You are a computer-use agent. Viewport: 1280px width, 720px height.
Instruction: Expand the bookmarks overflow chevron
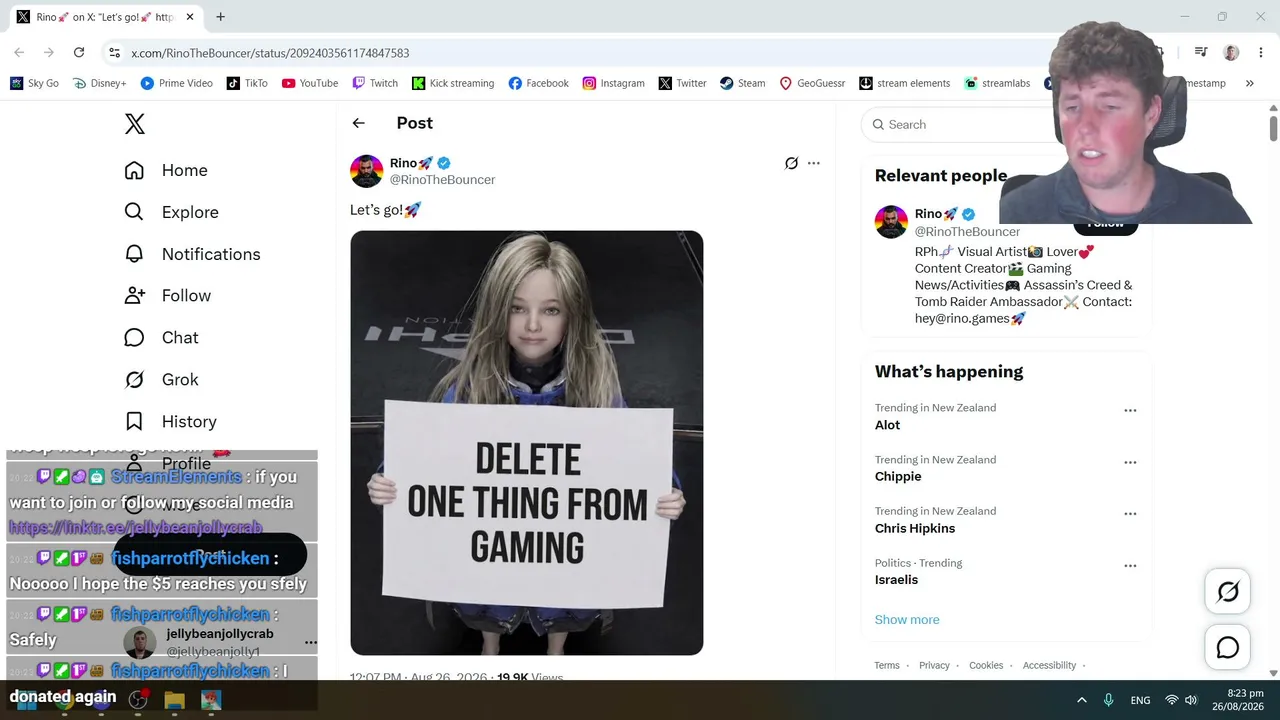click(x=1249, y=83)
